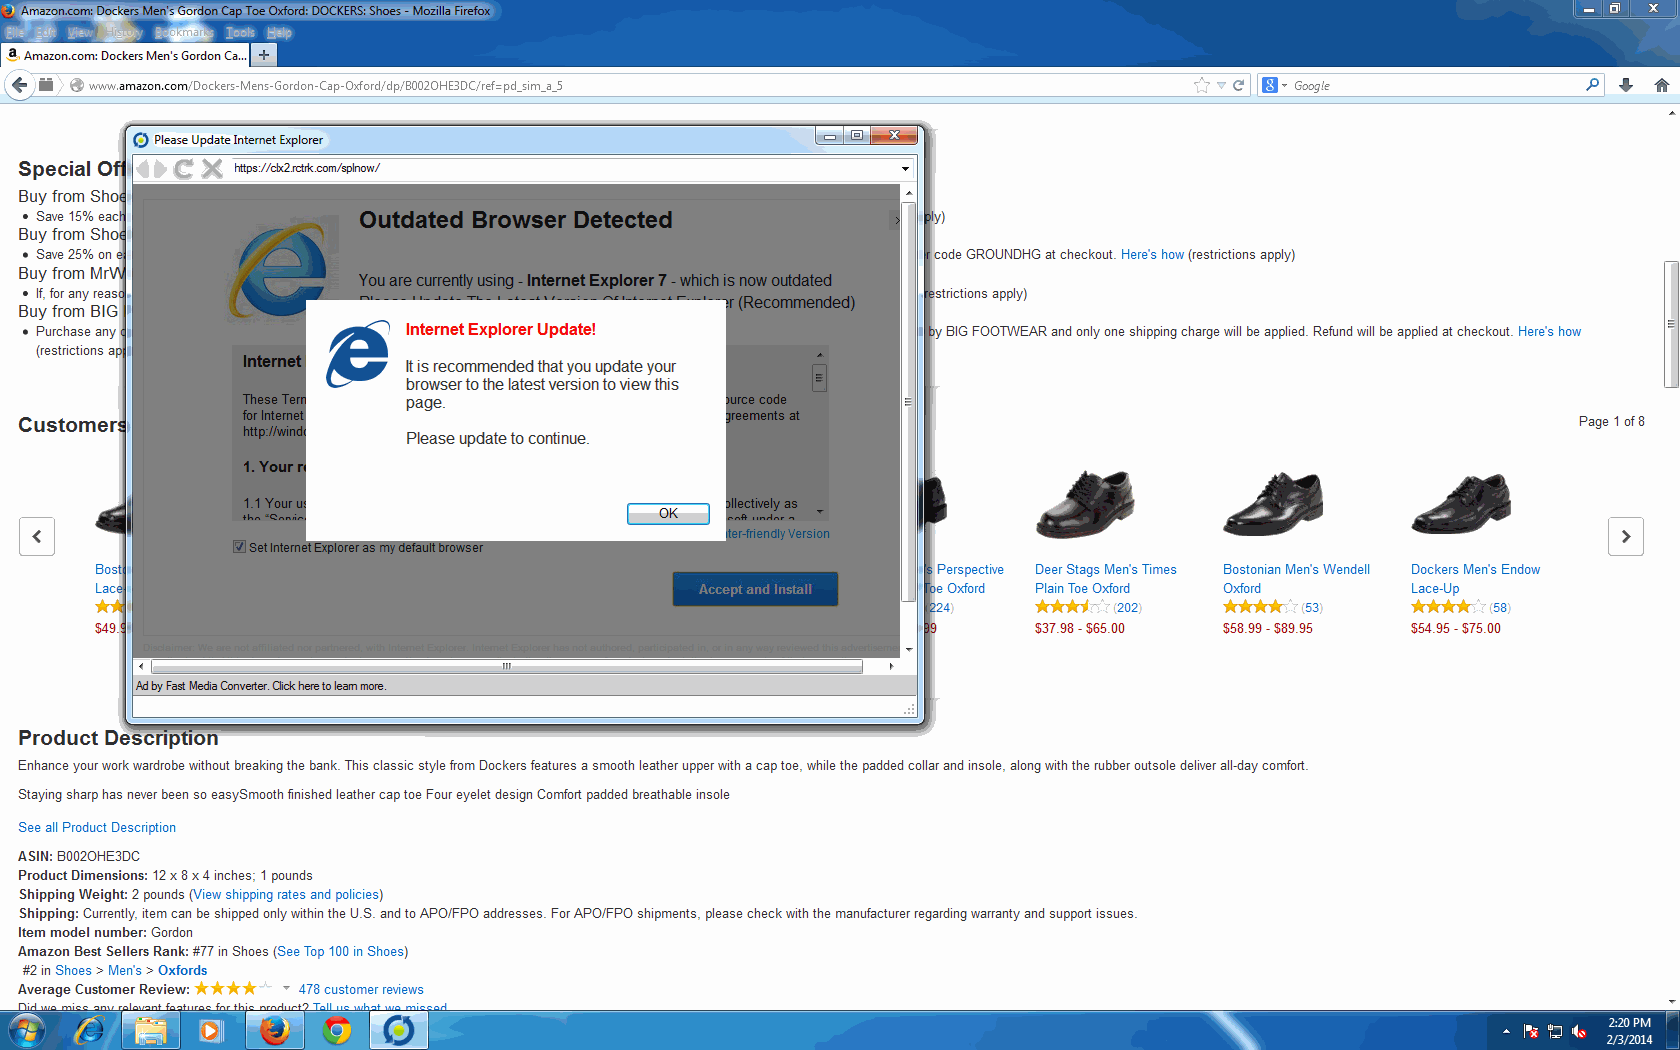
Task: Click popup stop loading X icon
Action: [212, 169]
